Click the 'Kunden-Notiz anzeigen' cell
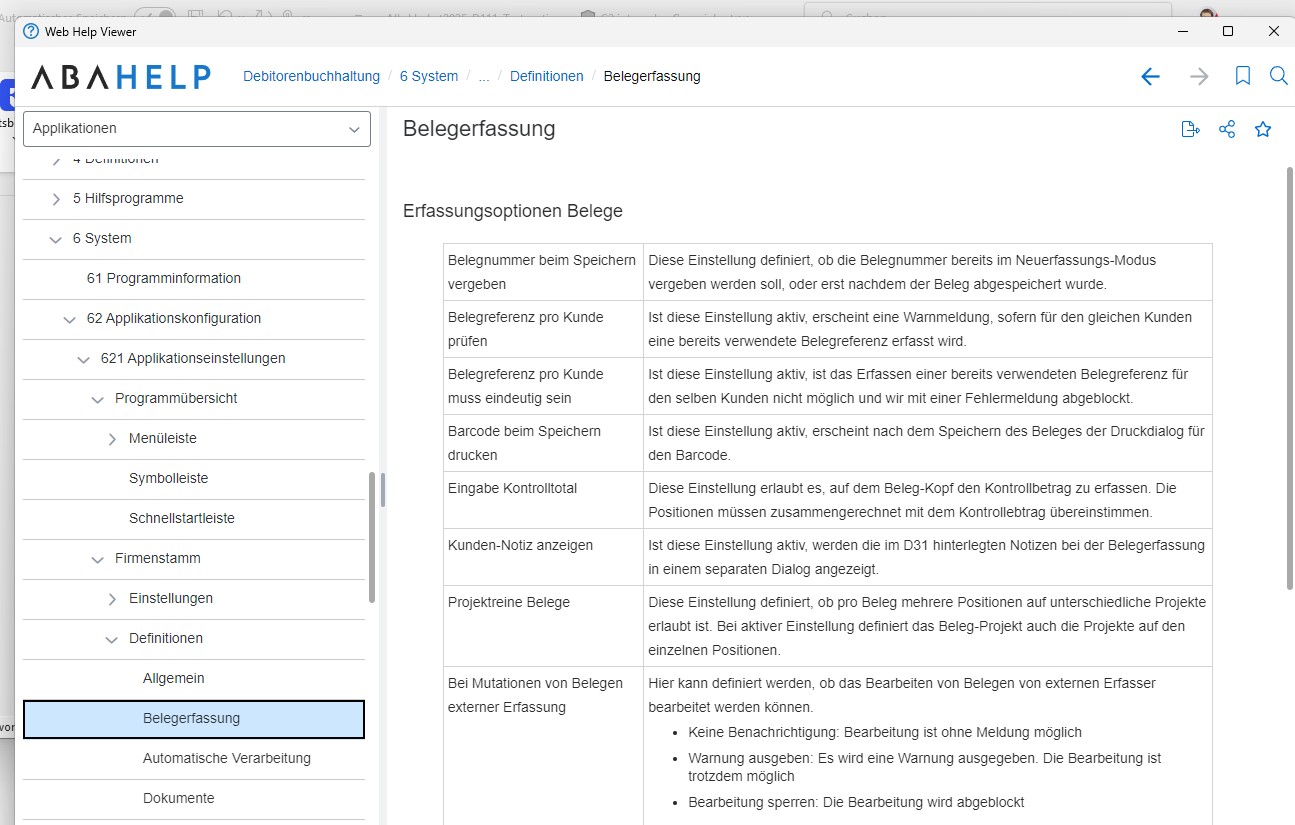 pyautogui.click(x=543, y=557)
